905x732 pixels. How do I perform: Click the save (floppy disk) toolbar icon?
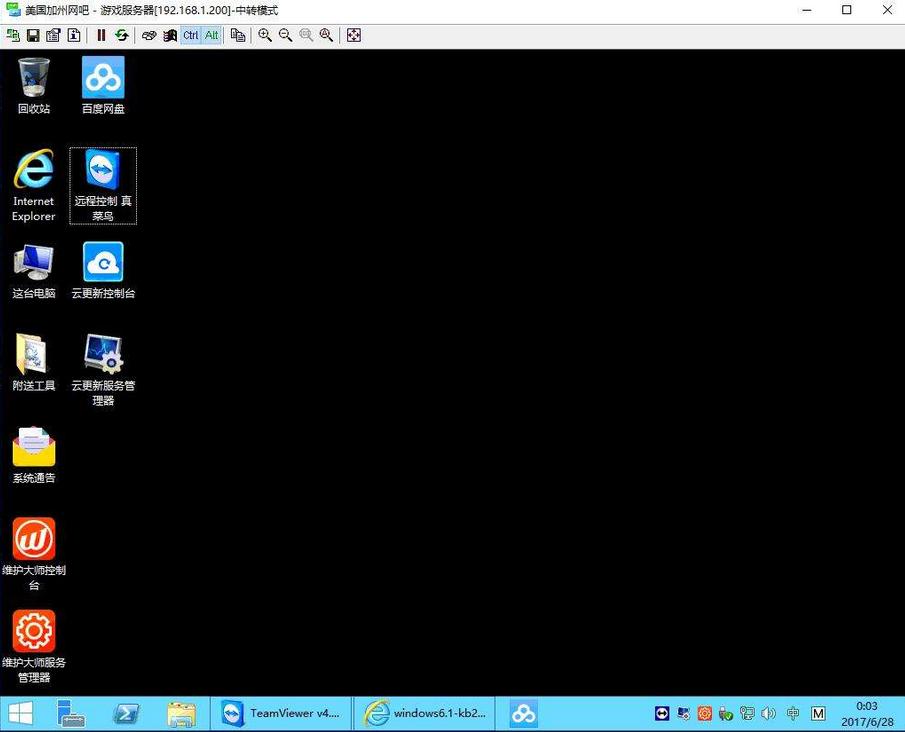pyautogui.click(x=33, y=35)
